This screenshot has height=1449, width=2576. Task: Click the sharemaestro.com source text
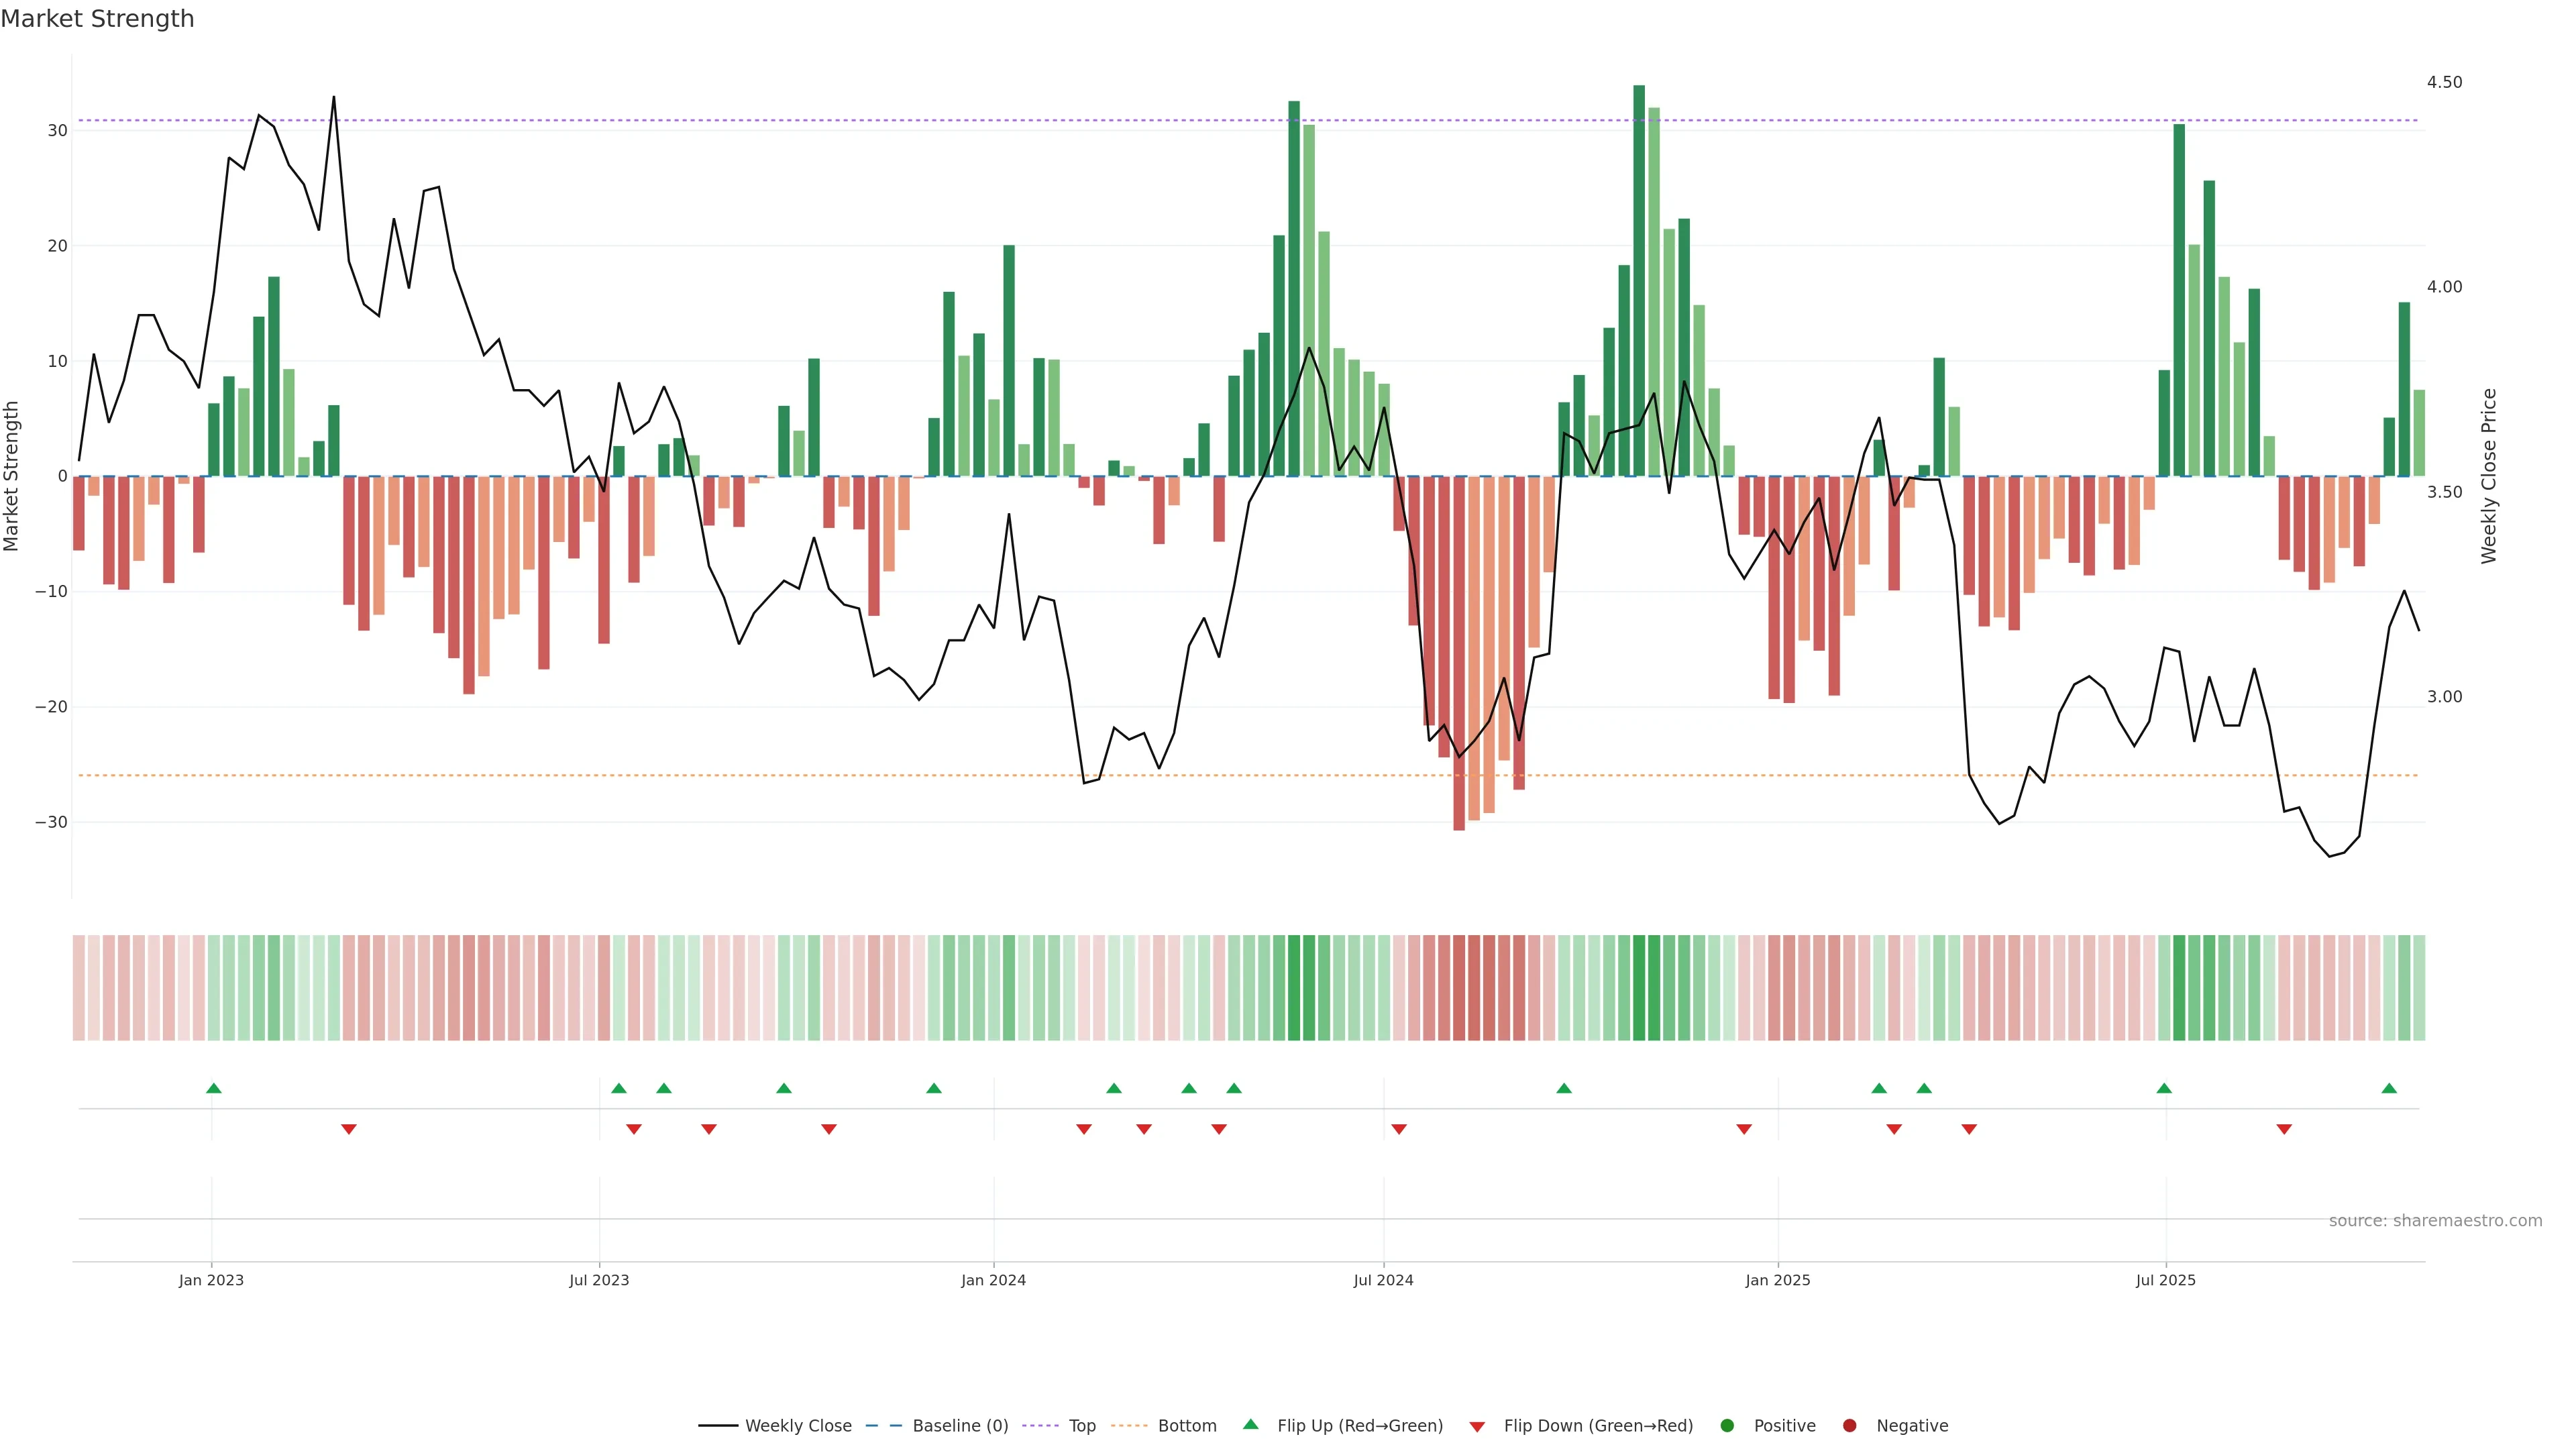point(2435,1221)
